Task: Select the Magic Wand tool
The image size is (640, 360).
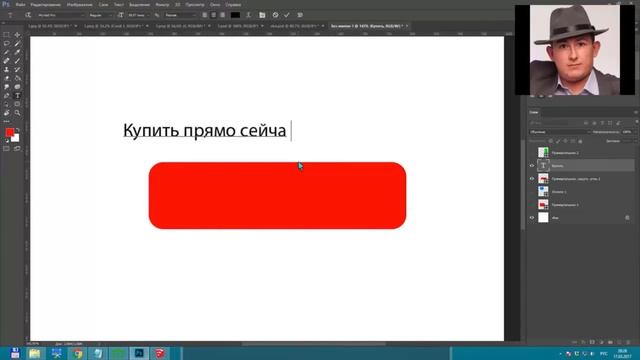Action: (x=17, y=43)
